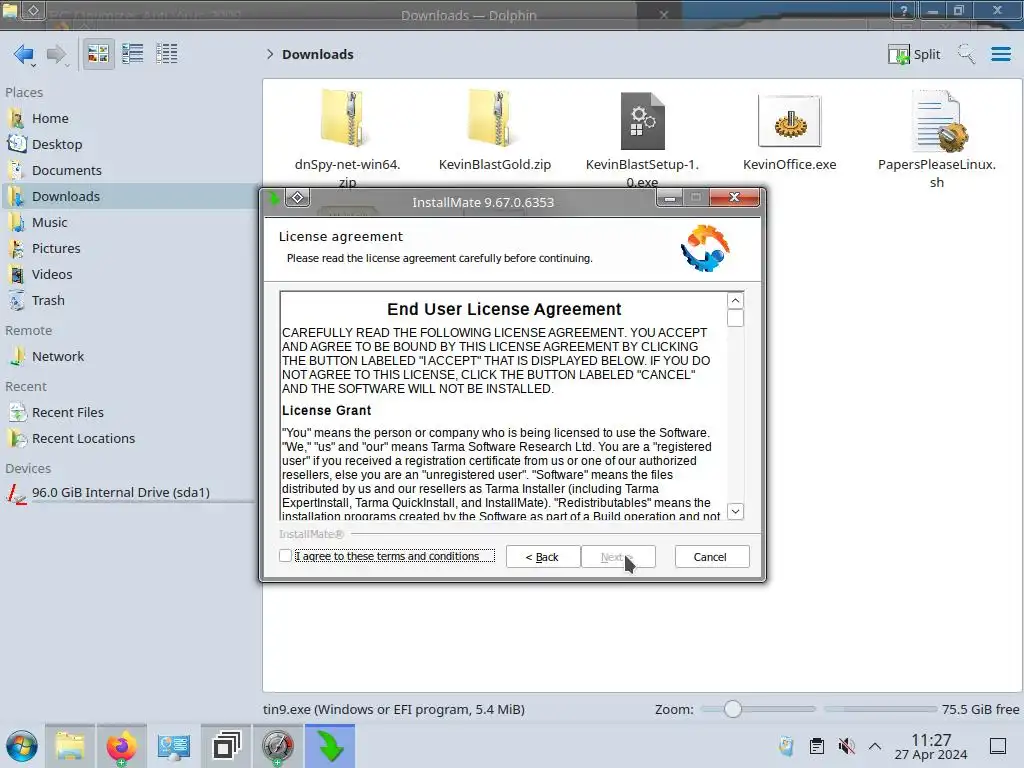The width and height of the screenshot is (1024, 768).
Task: Close the InstallMate window
Action: [x=734, y=197]
